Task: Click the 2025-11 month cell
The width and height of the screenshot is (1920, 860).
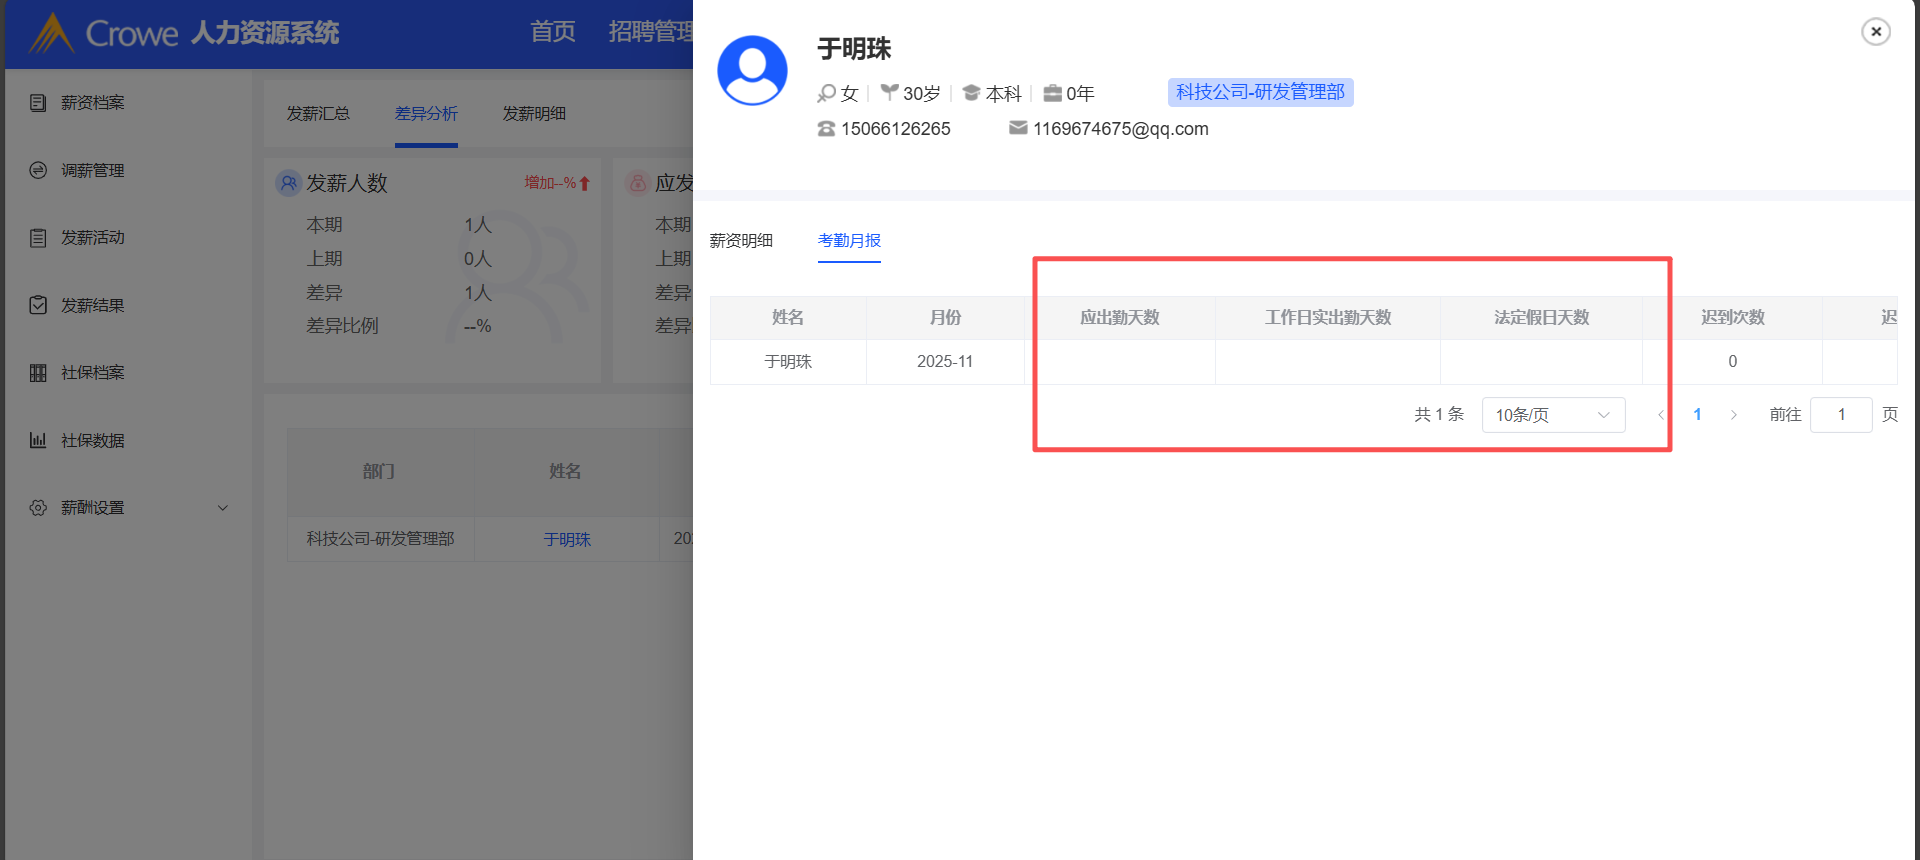Action: [945, 362]
